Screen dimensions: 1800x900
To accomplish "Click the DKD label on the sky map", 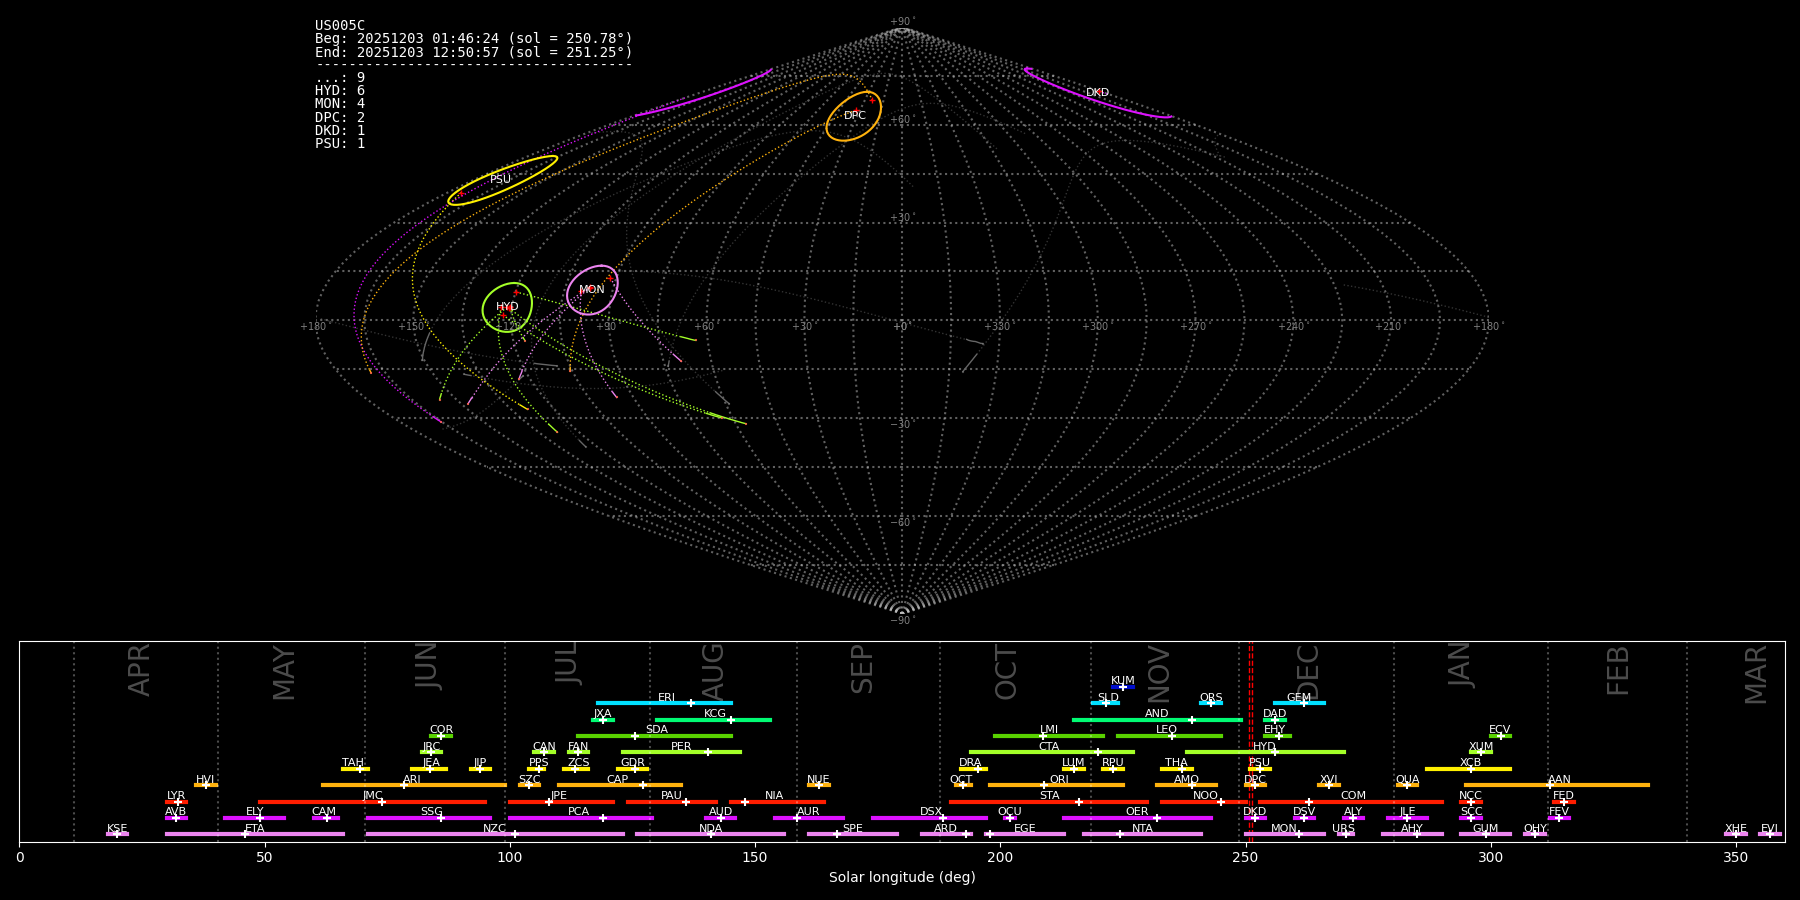I will (1097, 93).
